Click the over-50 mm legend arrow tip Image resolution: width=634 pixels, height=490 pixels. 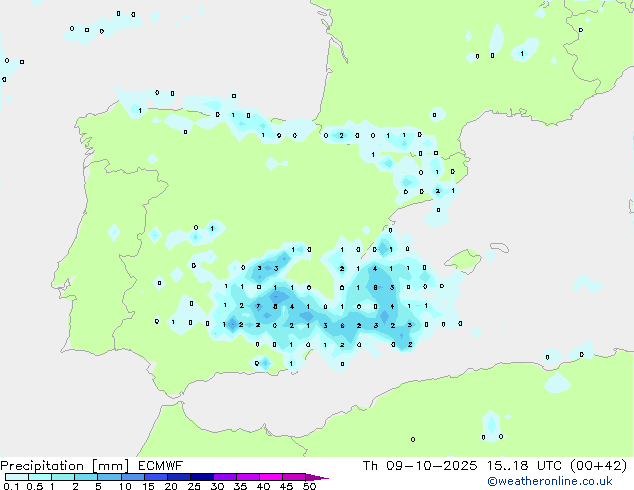point(317,477)
